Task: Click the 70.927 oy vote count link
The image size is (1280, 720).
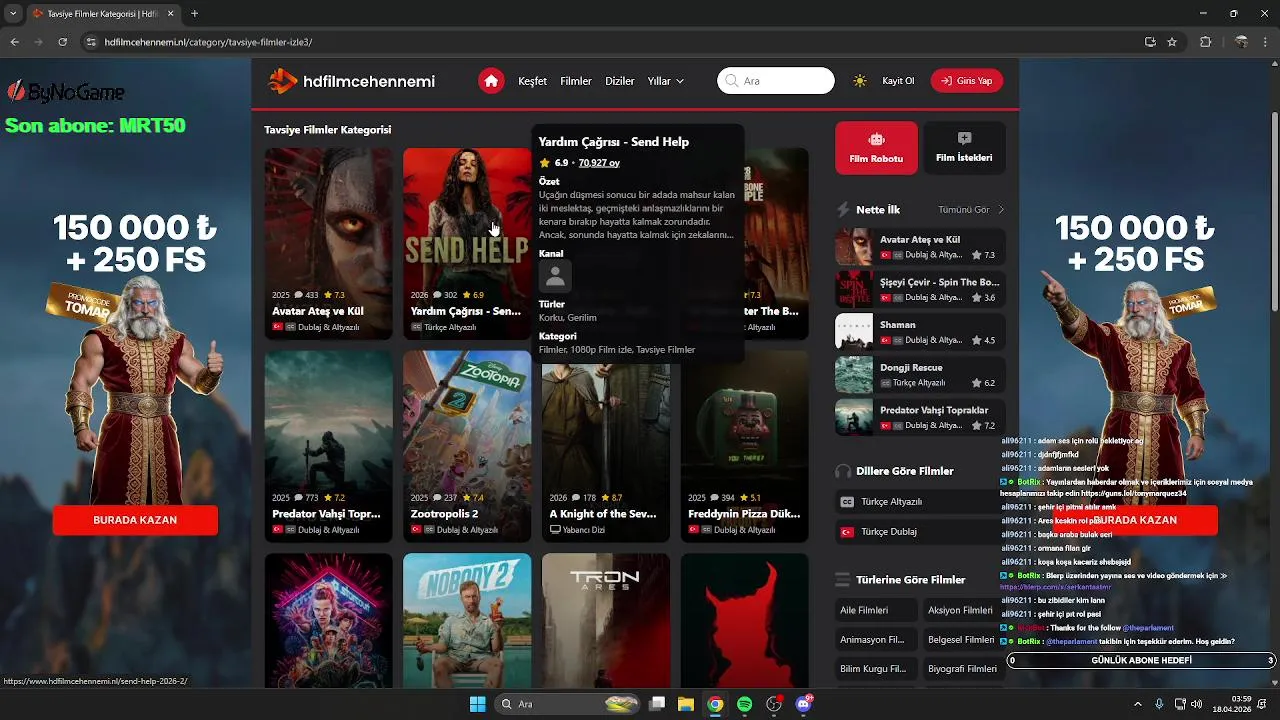Action: click(x=599, y=163)
